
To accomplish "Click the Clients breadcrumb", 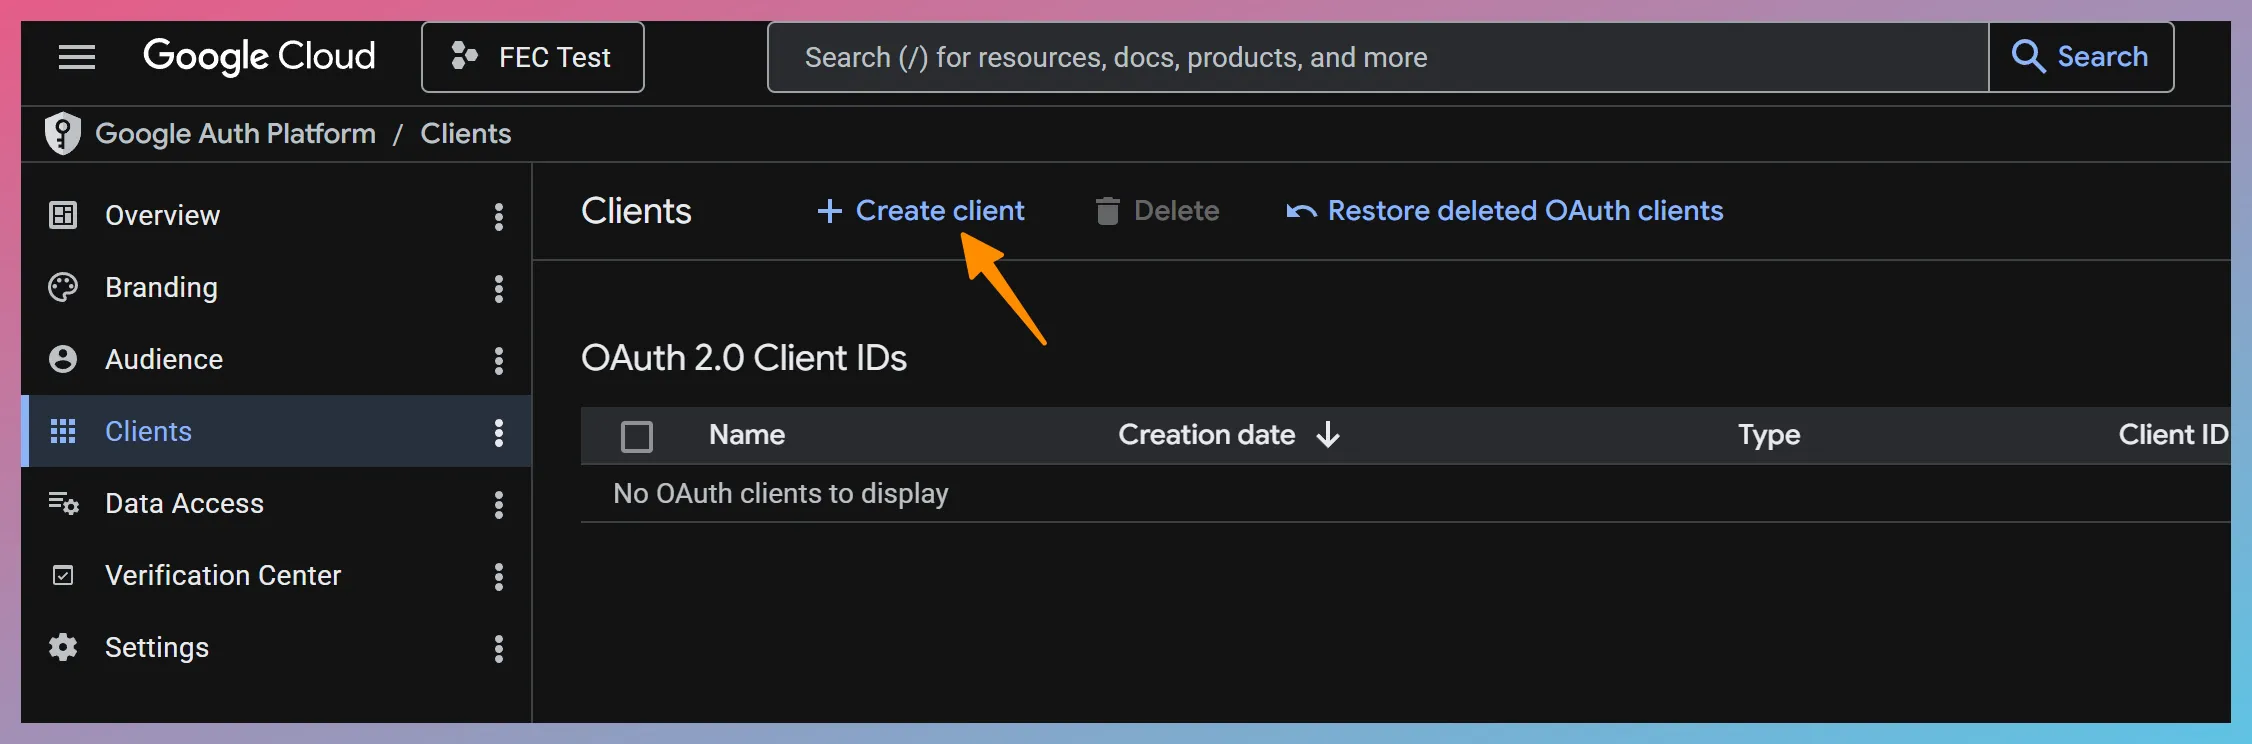I will tap(466, 133).
